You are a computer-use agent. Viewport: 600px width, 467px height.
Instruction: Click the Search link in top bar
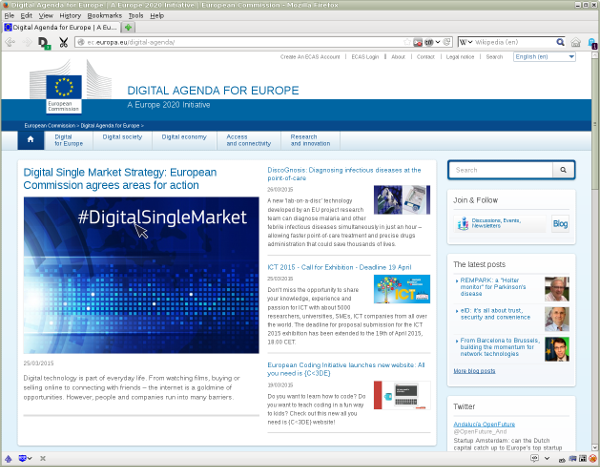click(x=494, y=57)
